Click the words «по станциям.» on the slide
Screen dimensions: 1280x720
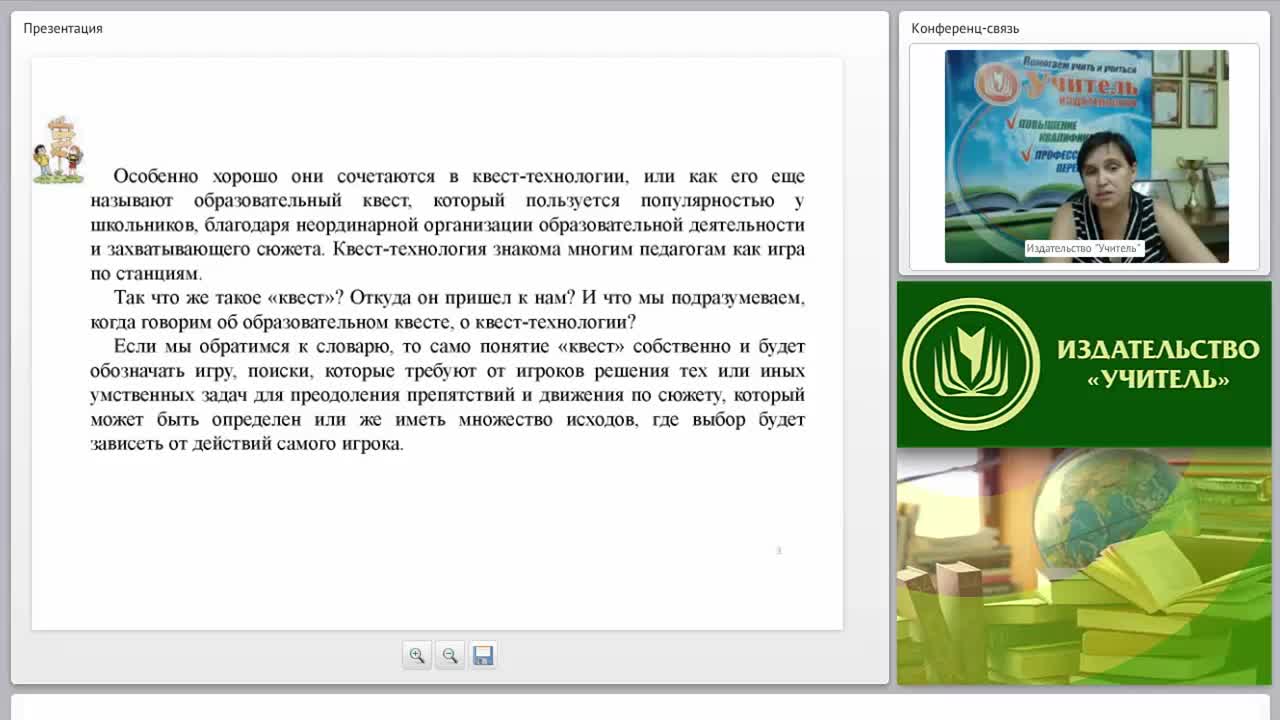[146, 273]
